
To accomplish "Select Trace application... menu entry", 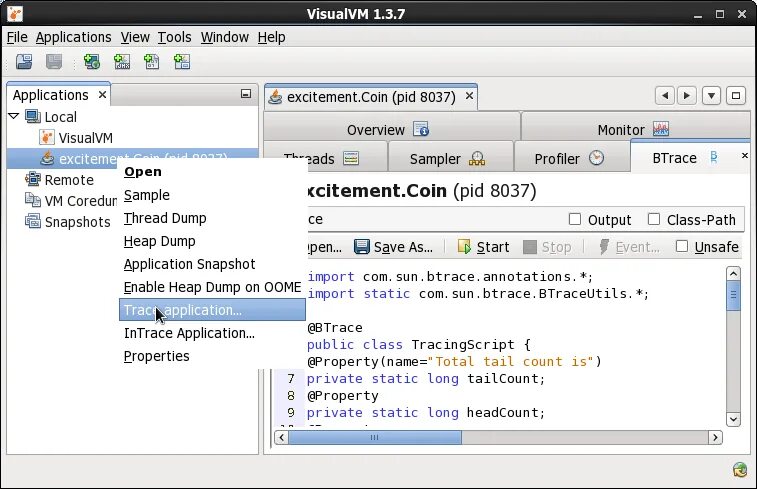I will (212, 310).
